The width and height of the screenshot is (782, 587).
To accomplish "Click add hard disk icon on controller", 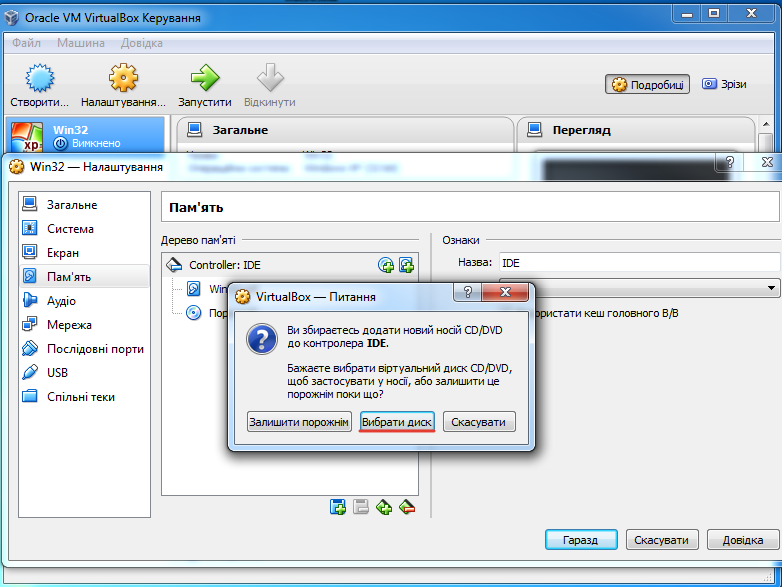I will point(406,265).
